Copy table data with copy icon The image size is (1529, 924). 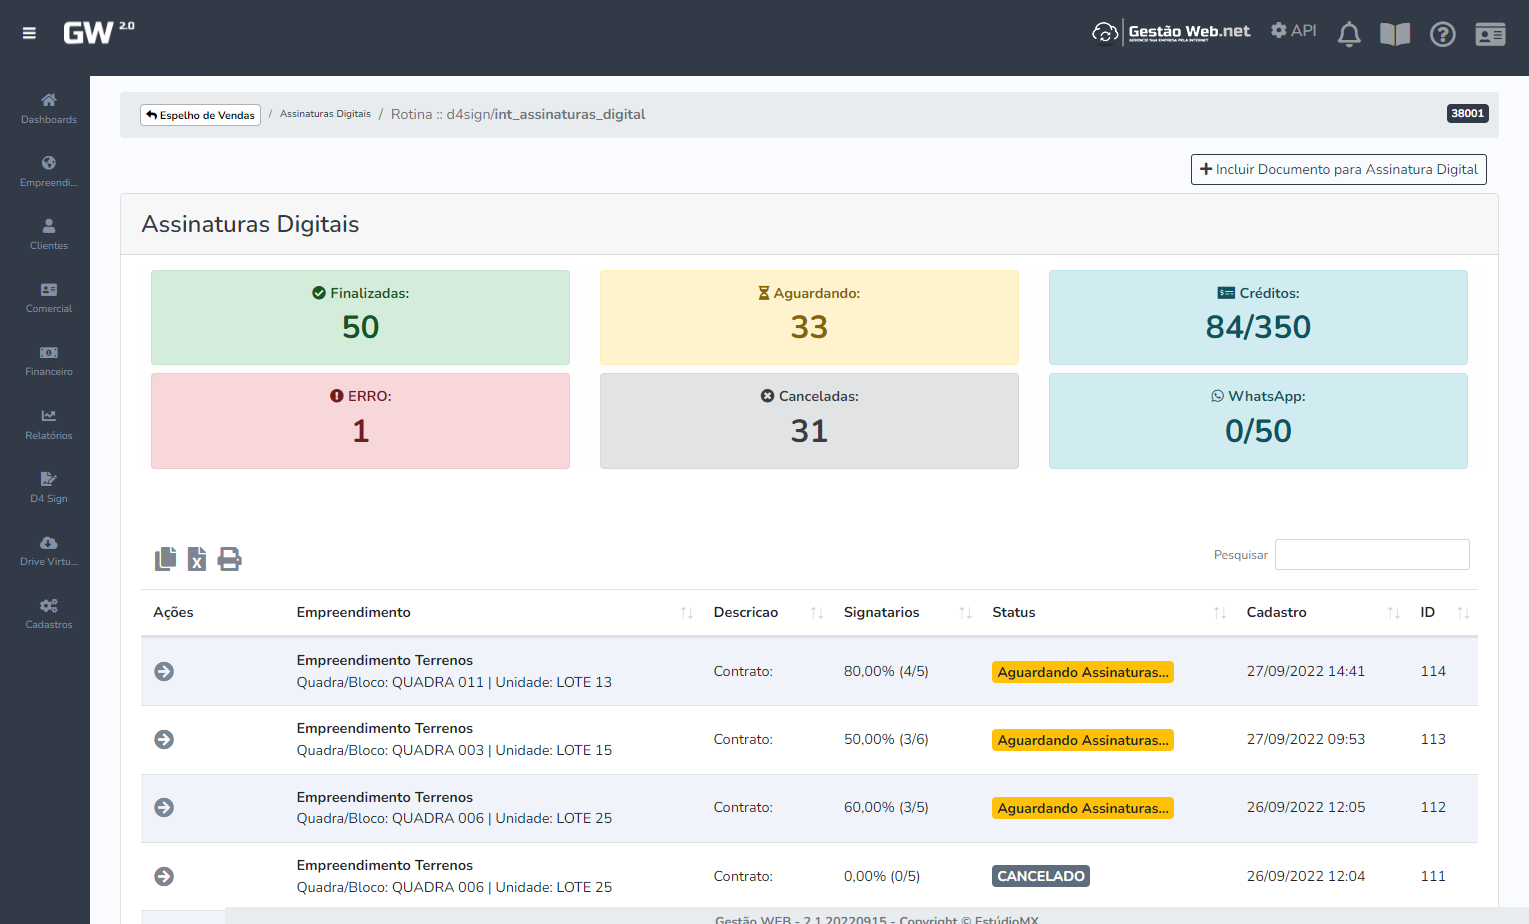point(166,559)
